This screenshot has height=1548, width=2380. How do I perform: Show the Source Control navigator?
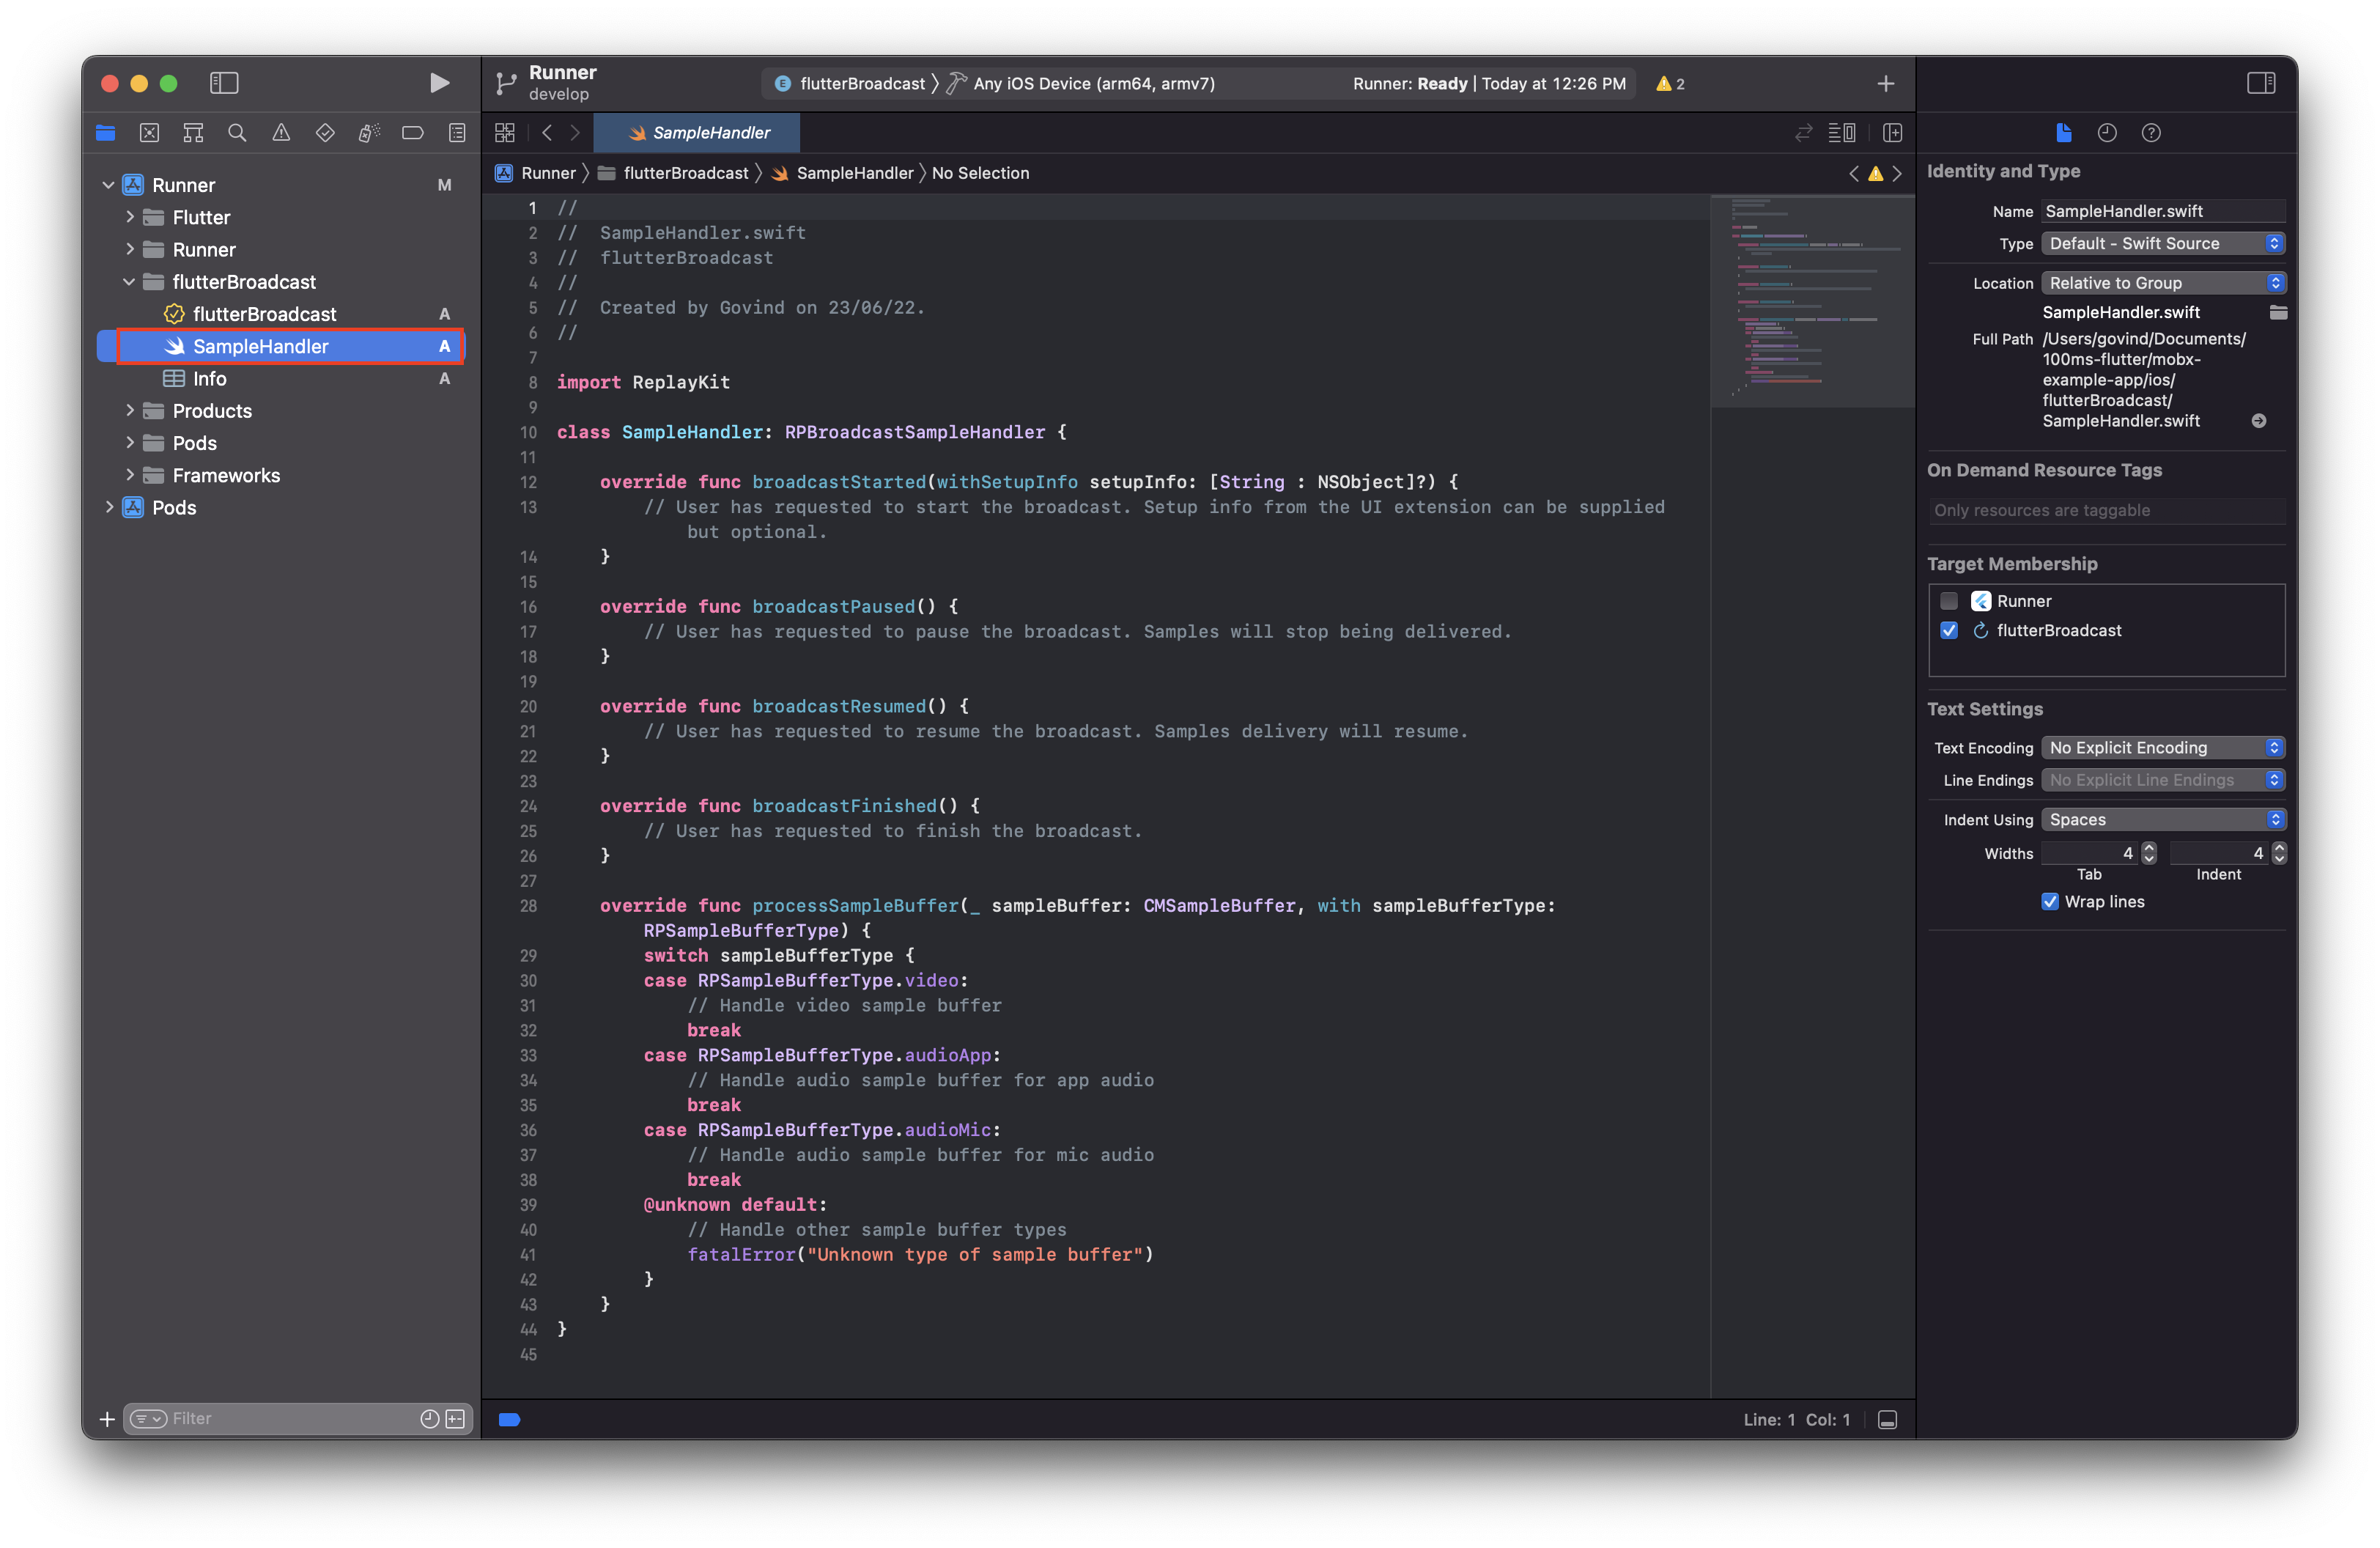pyautogui.click(x=149, y=133)
